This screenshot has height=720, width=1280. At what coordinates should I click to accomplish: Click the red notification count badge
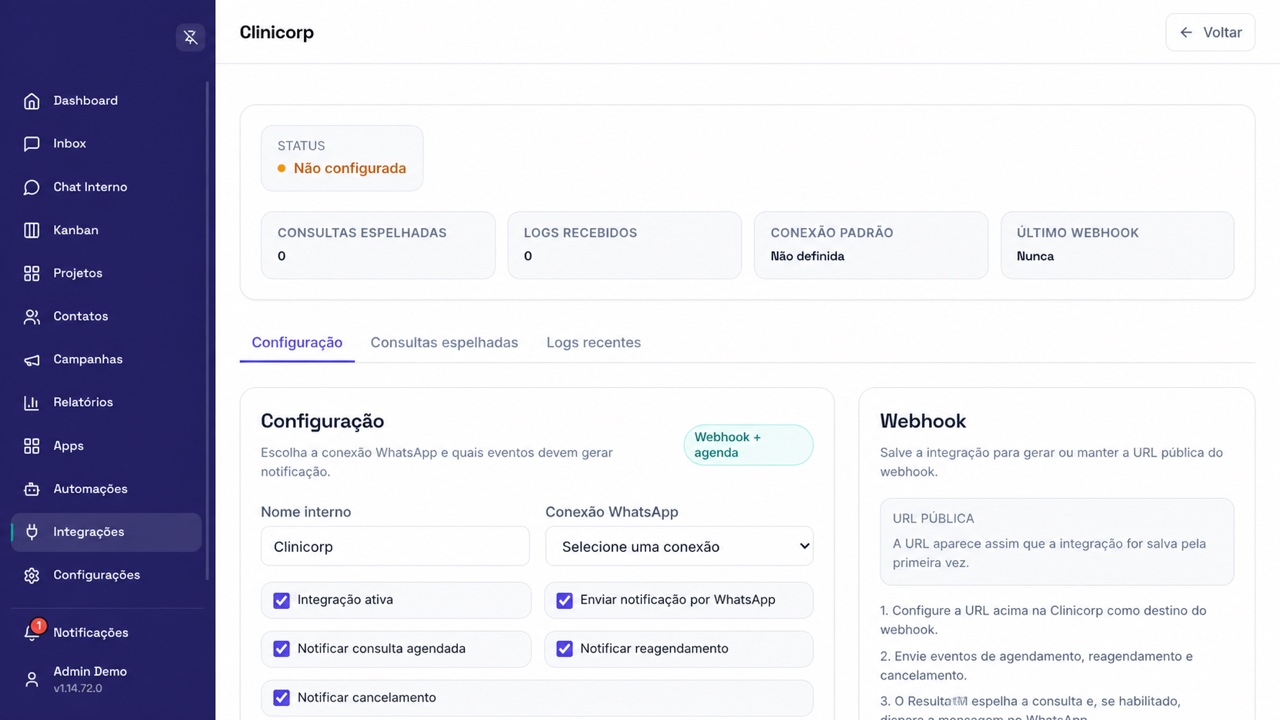coord(38,626)
